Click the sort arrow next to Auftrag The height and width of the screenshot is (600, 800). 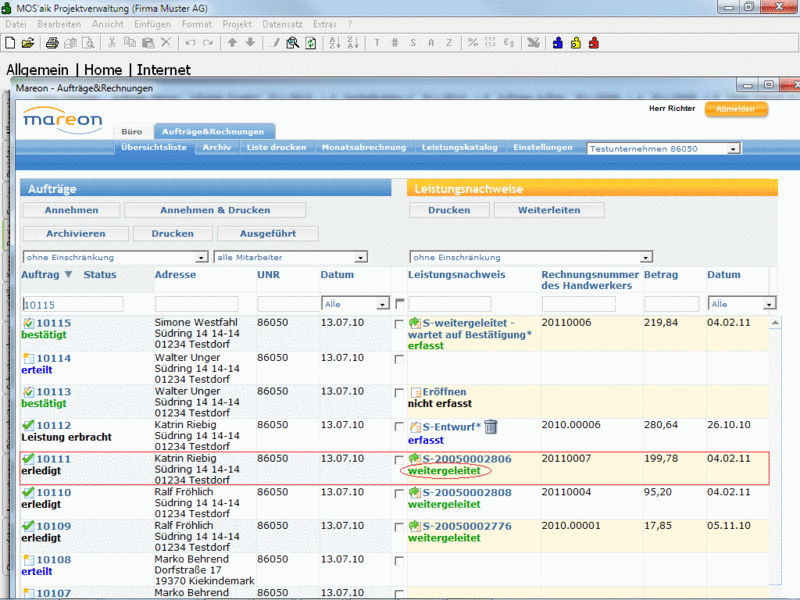click(68, 274)
